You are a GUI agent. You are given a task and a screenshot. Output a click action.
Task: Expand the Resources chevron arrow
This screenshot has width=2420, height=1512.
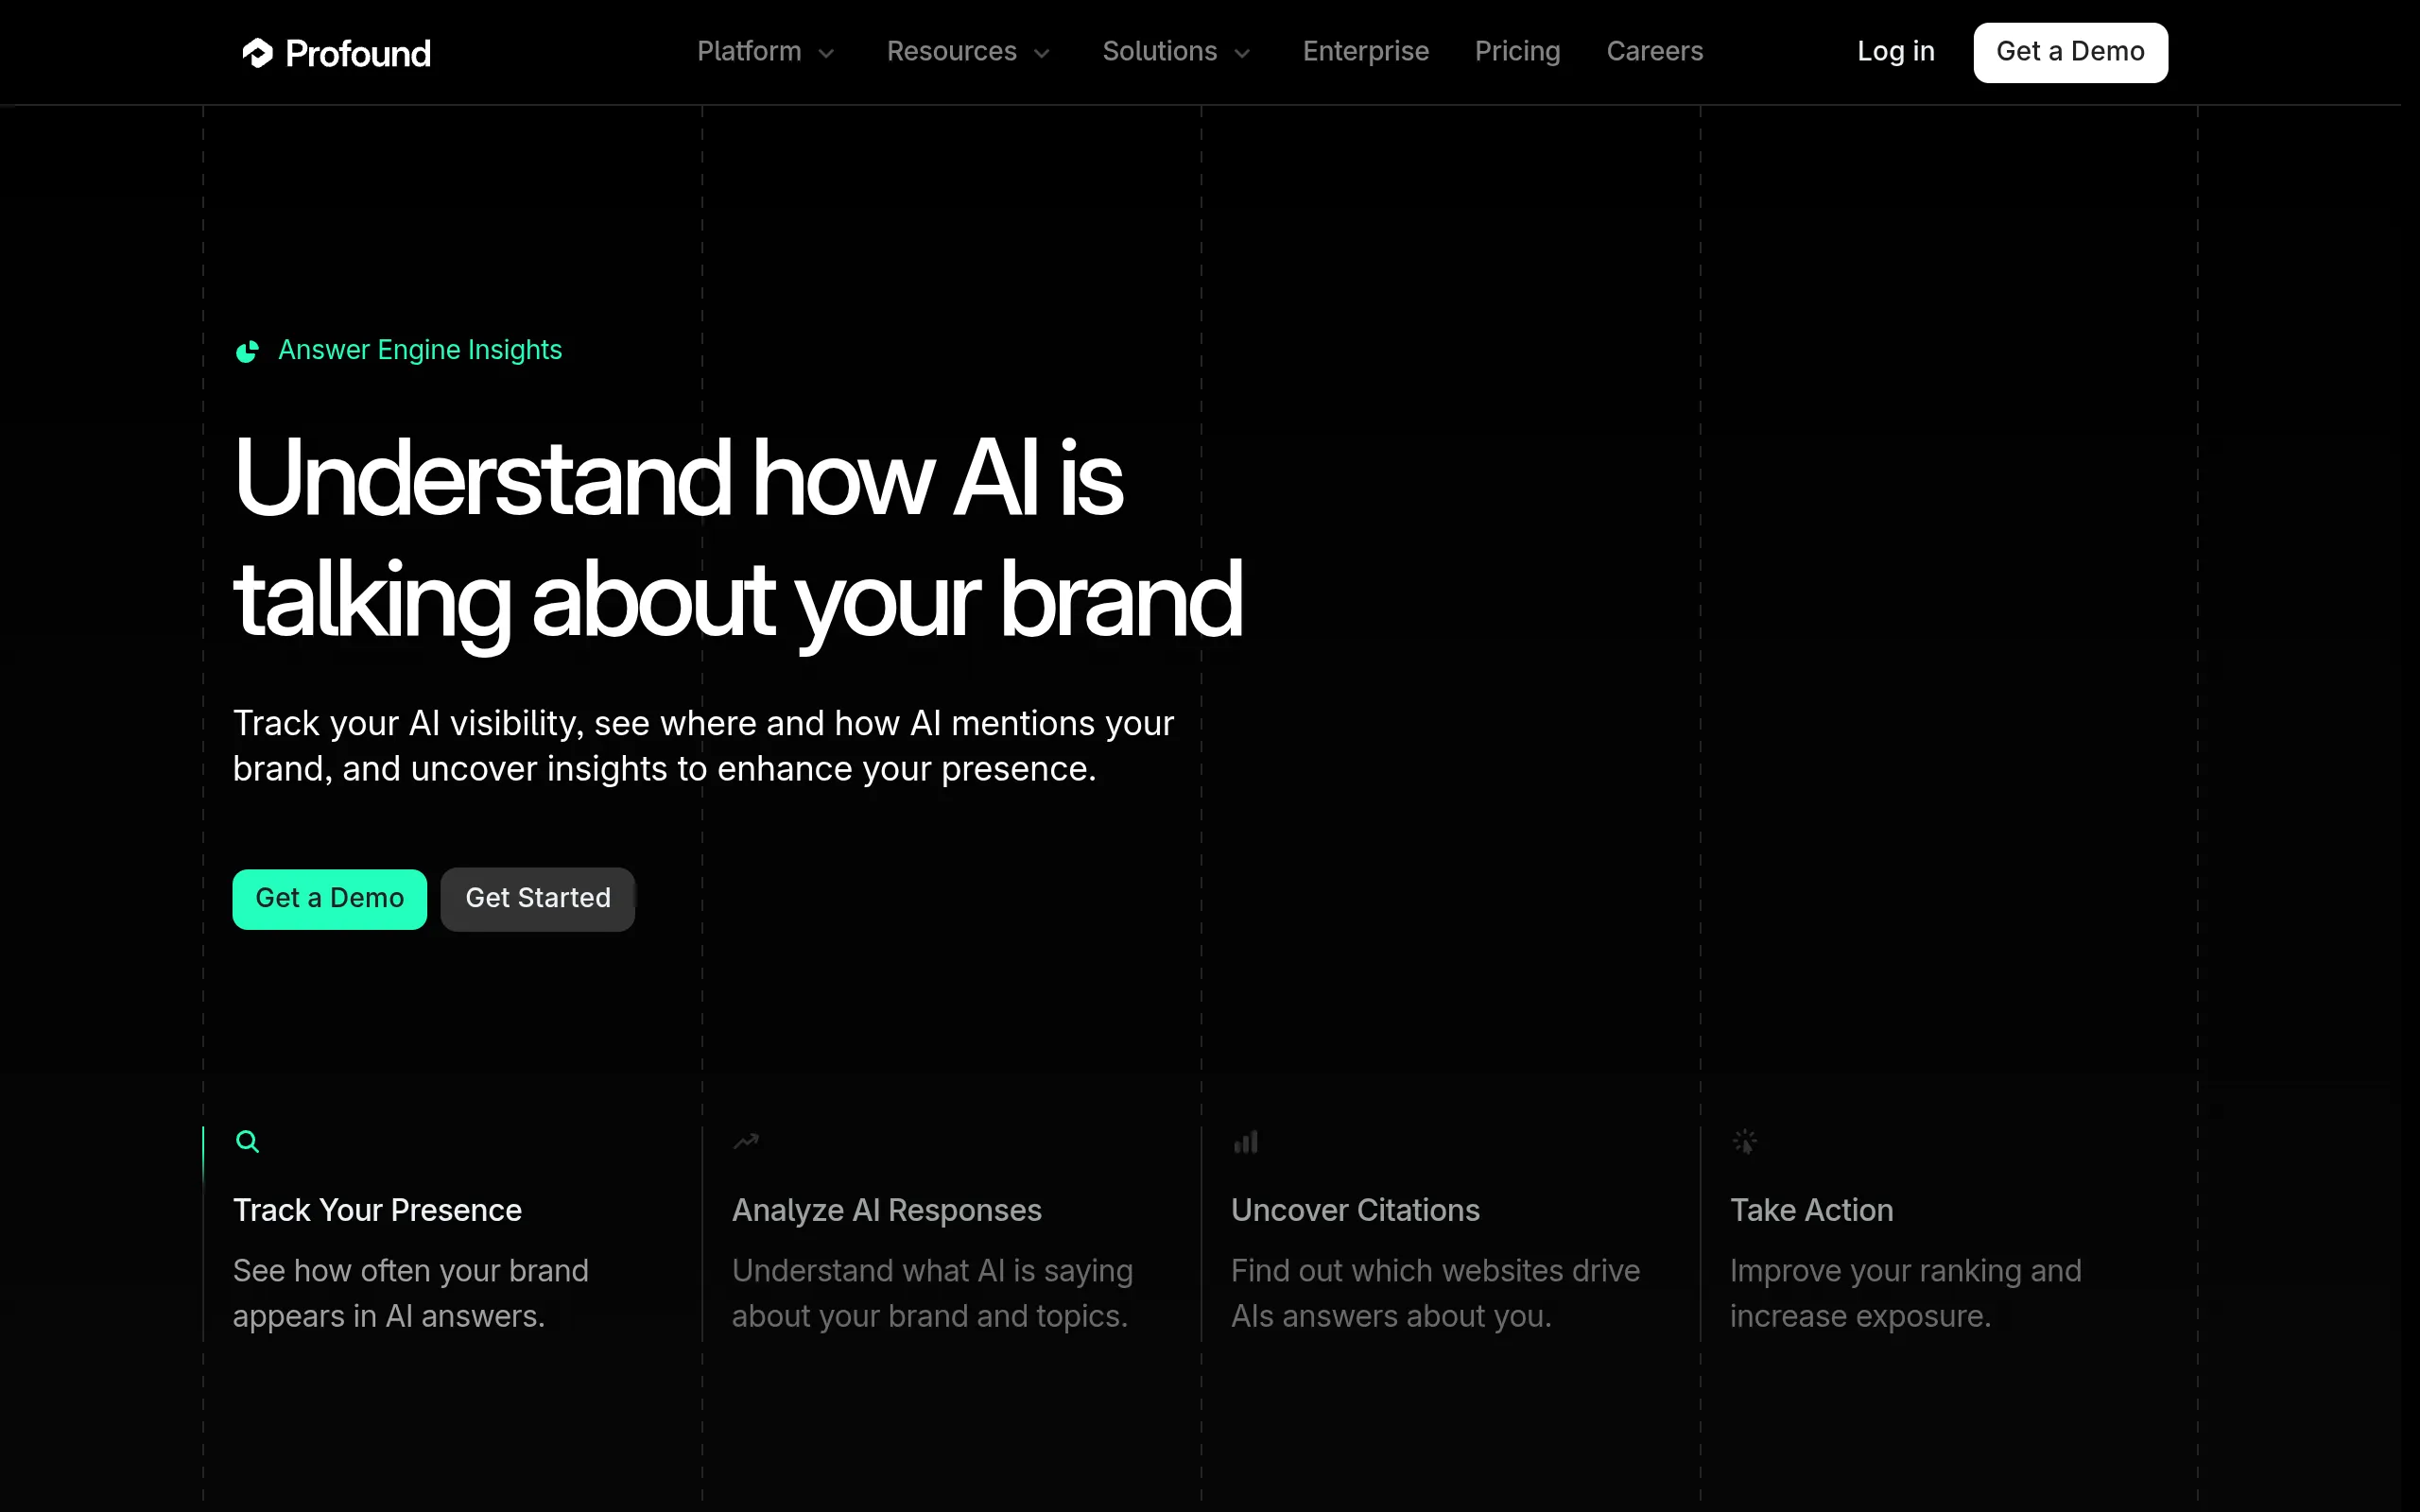tap(1041, 53)
